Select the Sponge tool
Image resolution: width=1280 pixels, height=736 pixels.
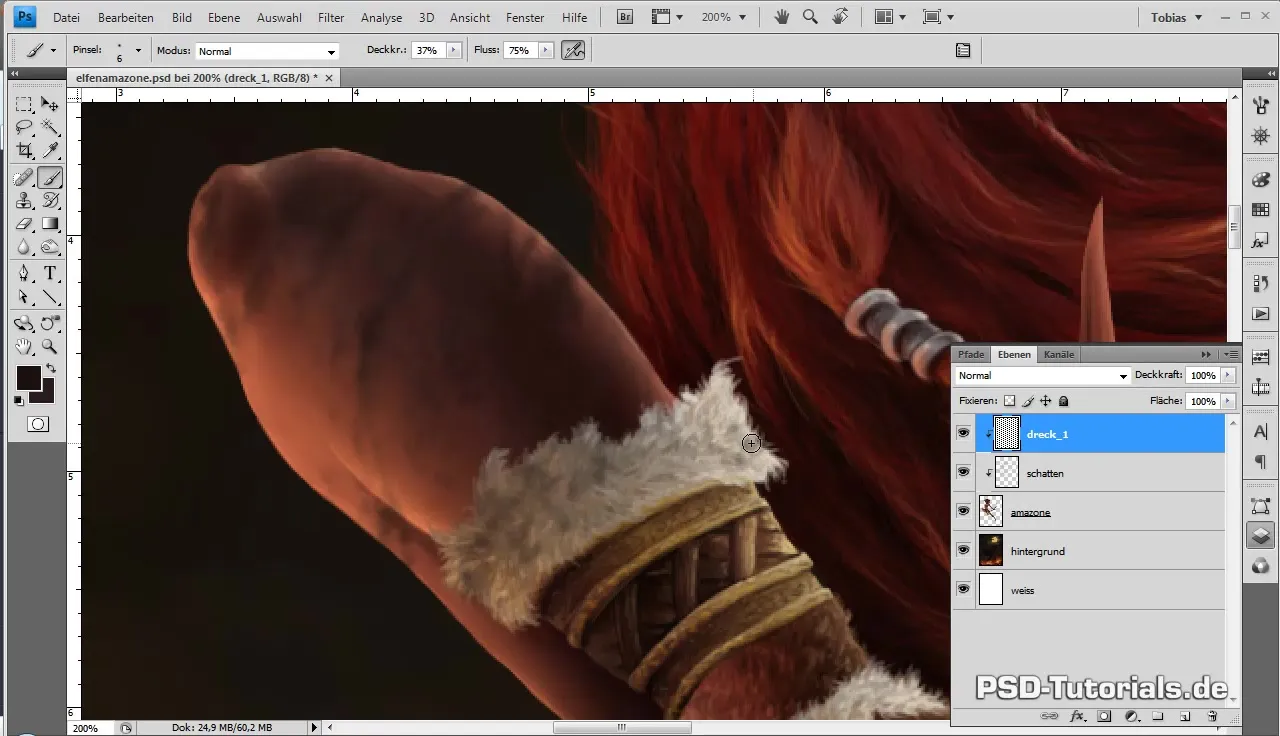[x=49, y=247]
